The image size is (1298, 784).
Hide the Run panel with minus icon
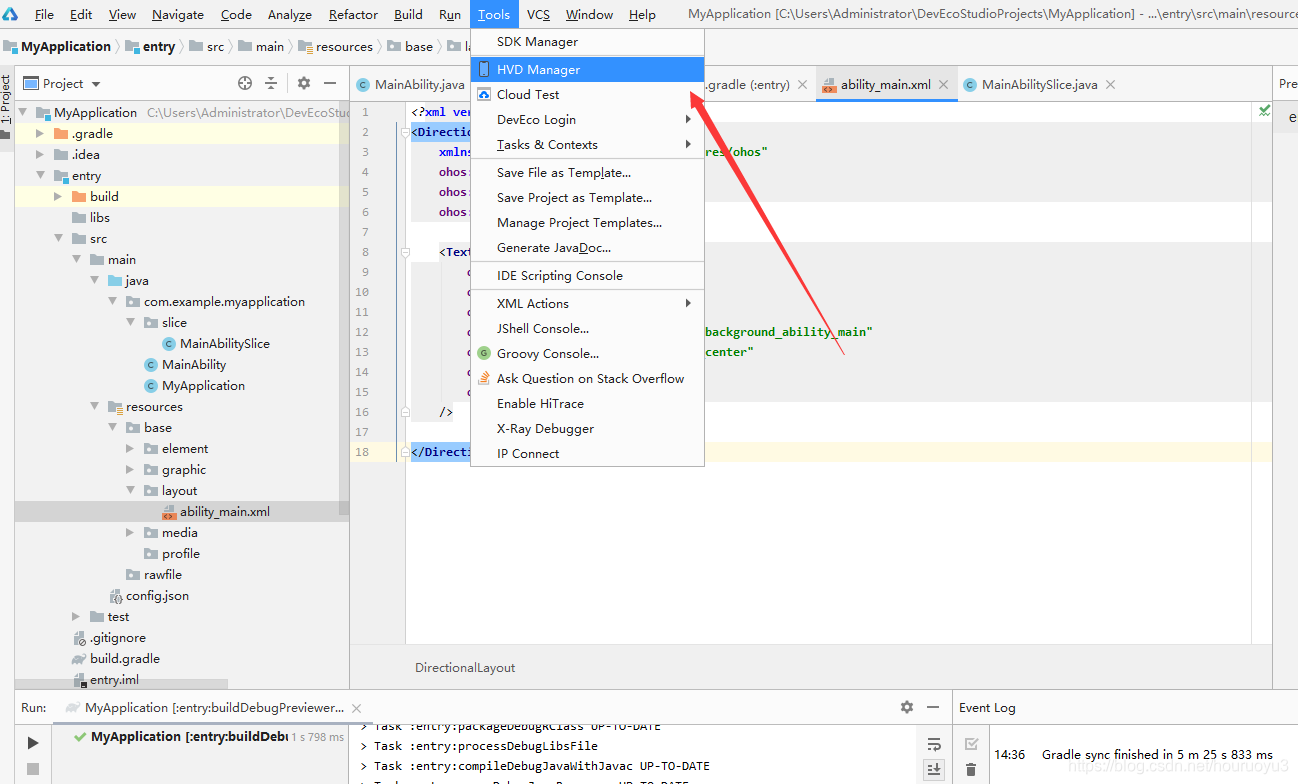932,707
